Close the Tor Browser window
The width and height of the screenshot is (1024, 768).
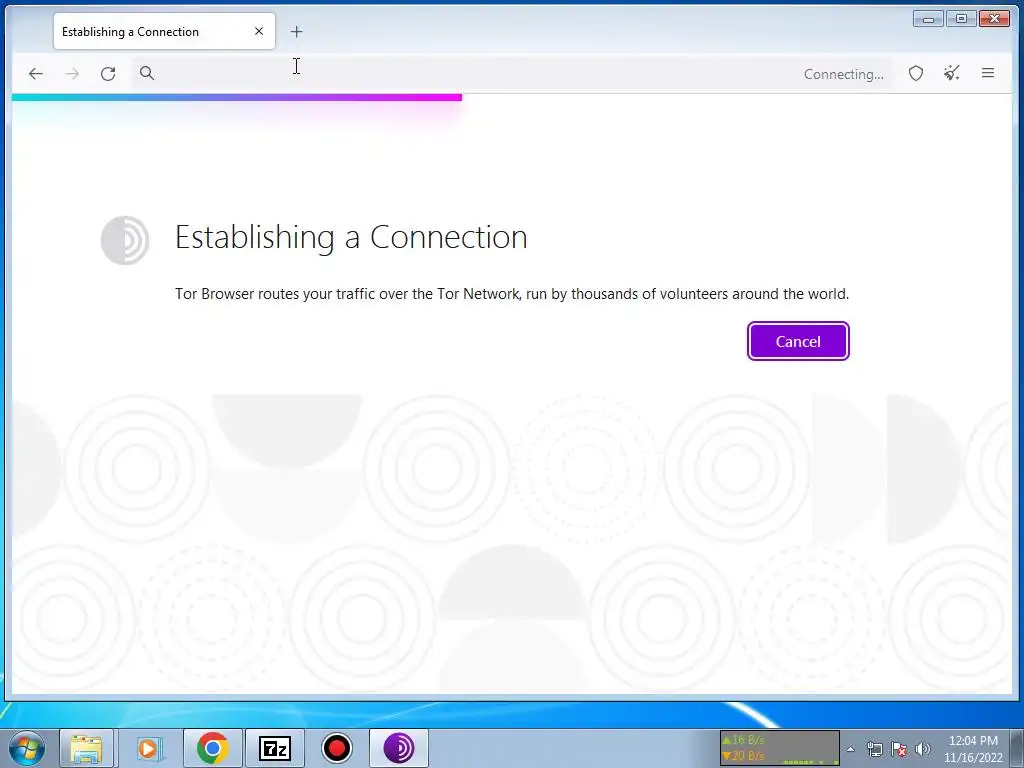tap(995, 18)
